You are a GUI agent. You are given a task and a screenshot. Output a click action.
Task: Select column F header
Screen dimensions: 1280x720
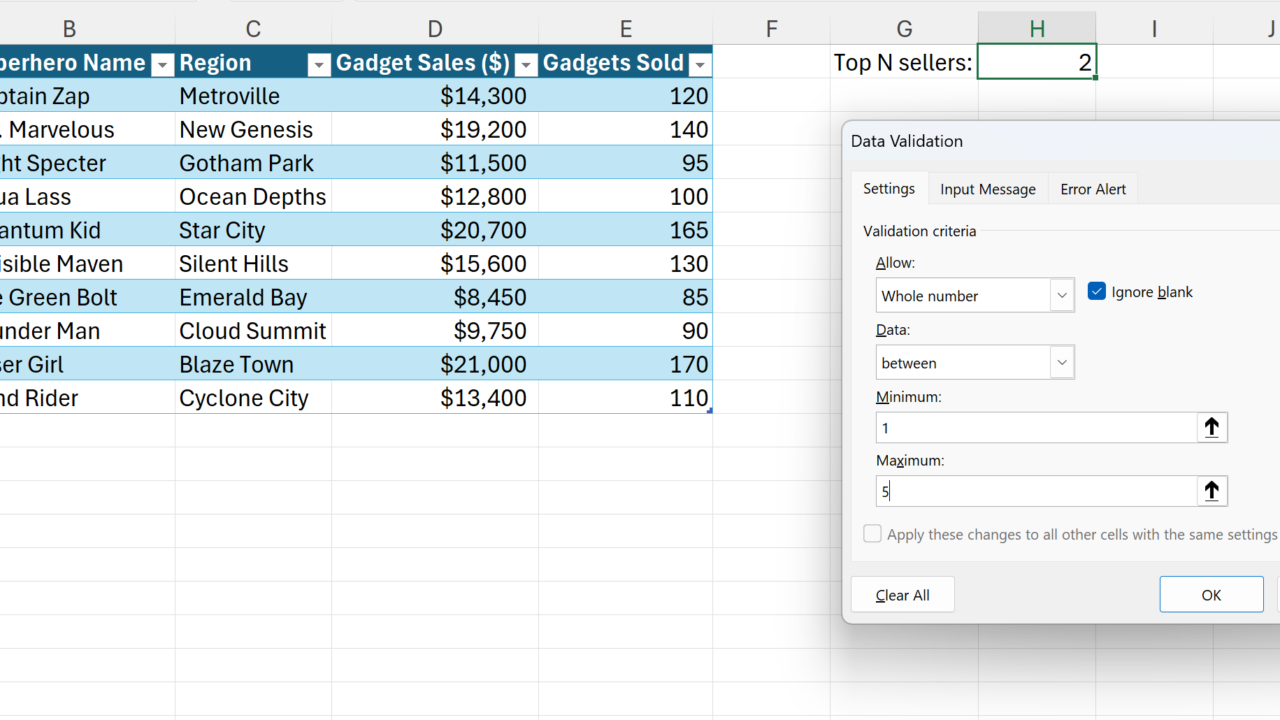pyautogui.click(x=771, y=29)
